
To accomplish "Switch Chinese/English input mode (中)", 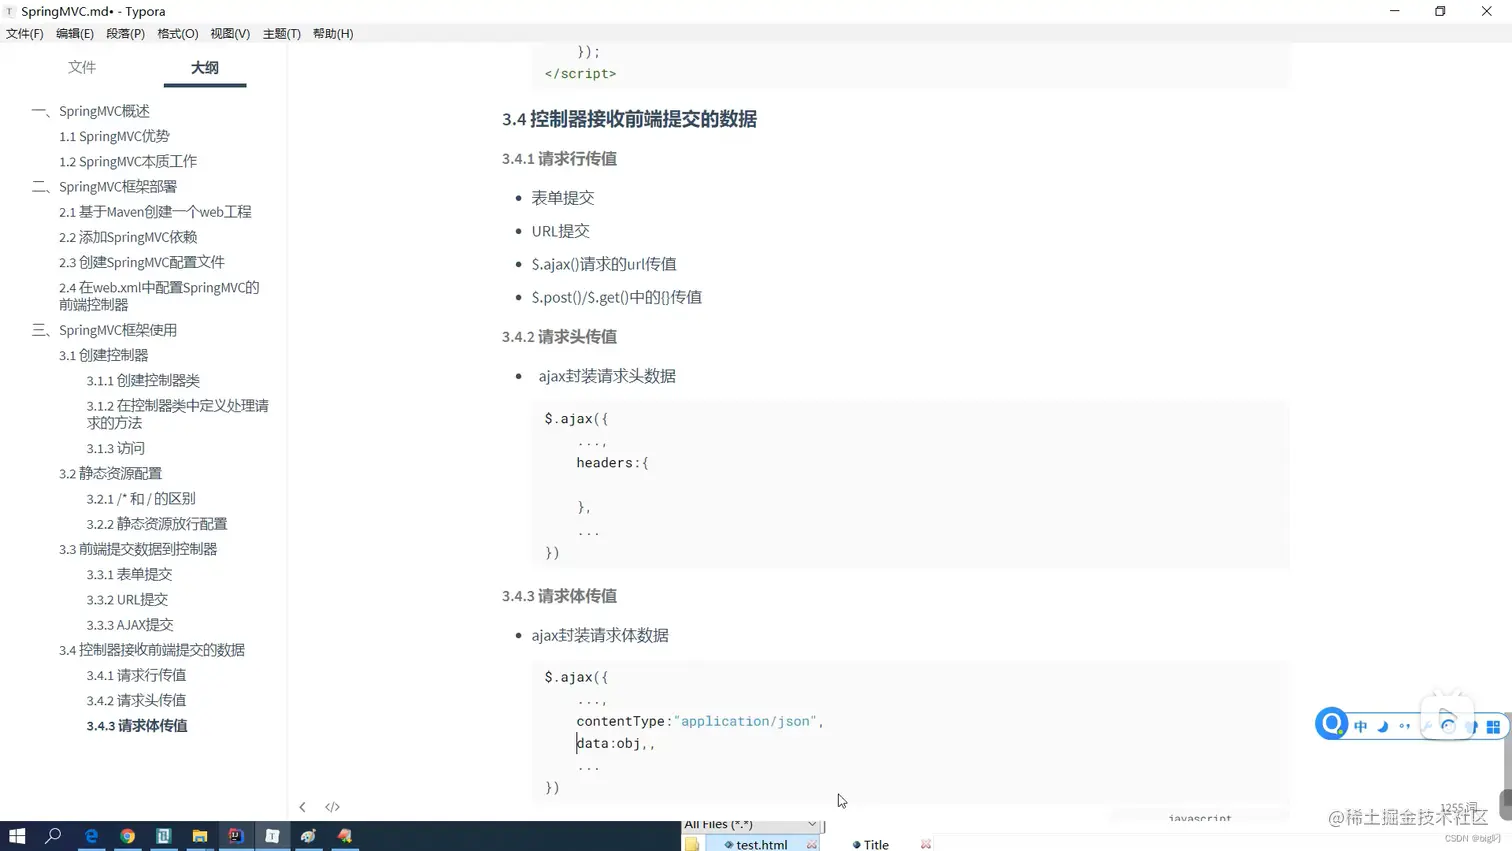I will point(1360,727).
